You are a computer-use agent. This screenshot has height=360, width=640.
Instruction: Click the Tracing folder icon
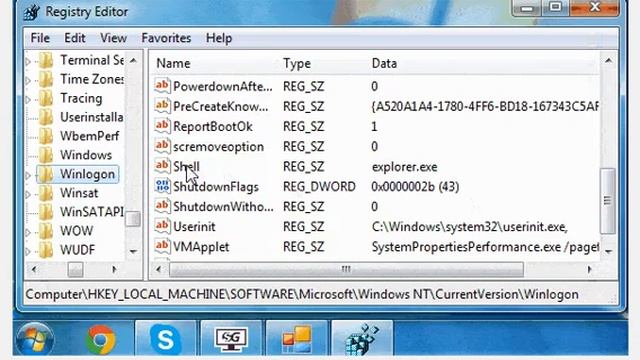(x=46, y=98)
